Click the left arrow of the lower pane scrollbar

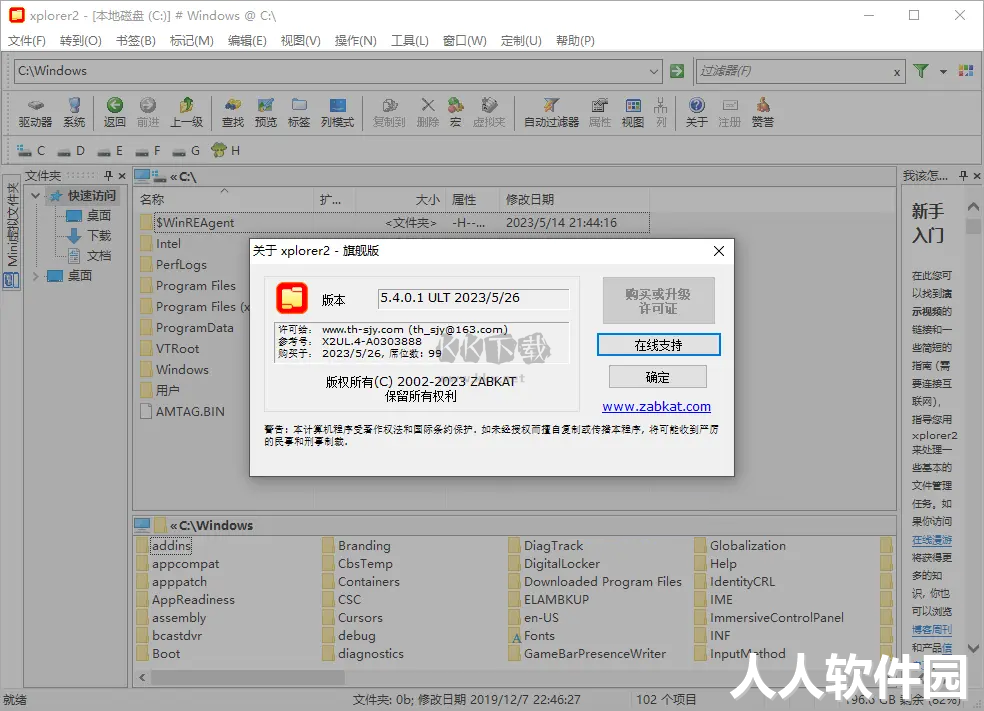(142, 678)
